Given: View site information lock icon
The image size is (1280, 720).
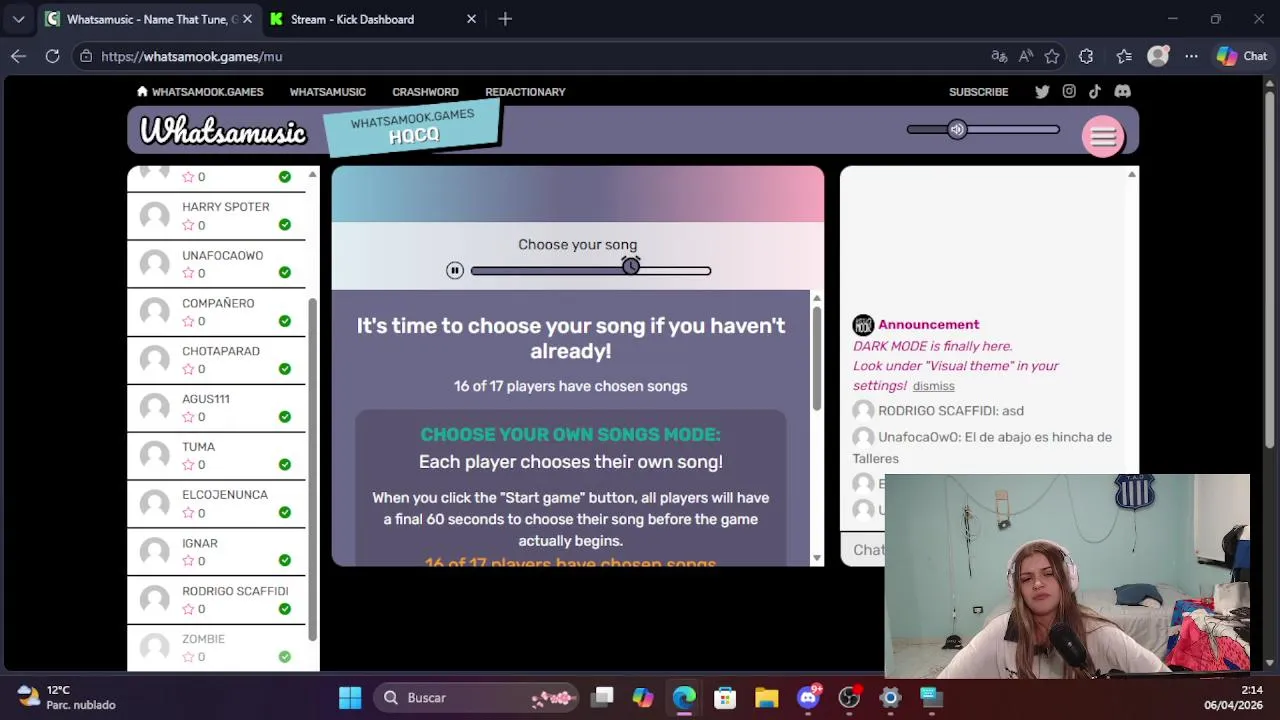Looking at the screenshot, I should click(87, 56).
